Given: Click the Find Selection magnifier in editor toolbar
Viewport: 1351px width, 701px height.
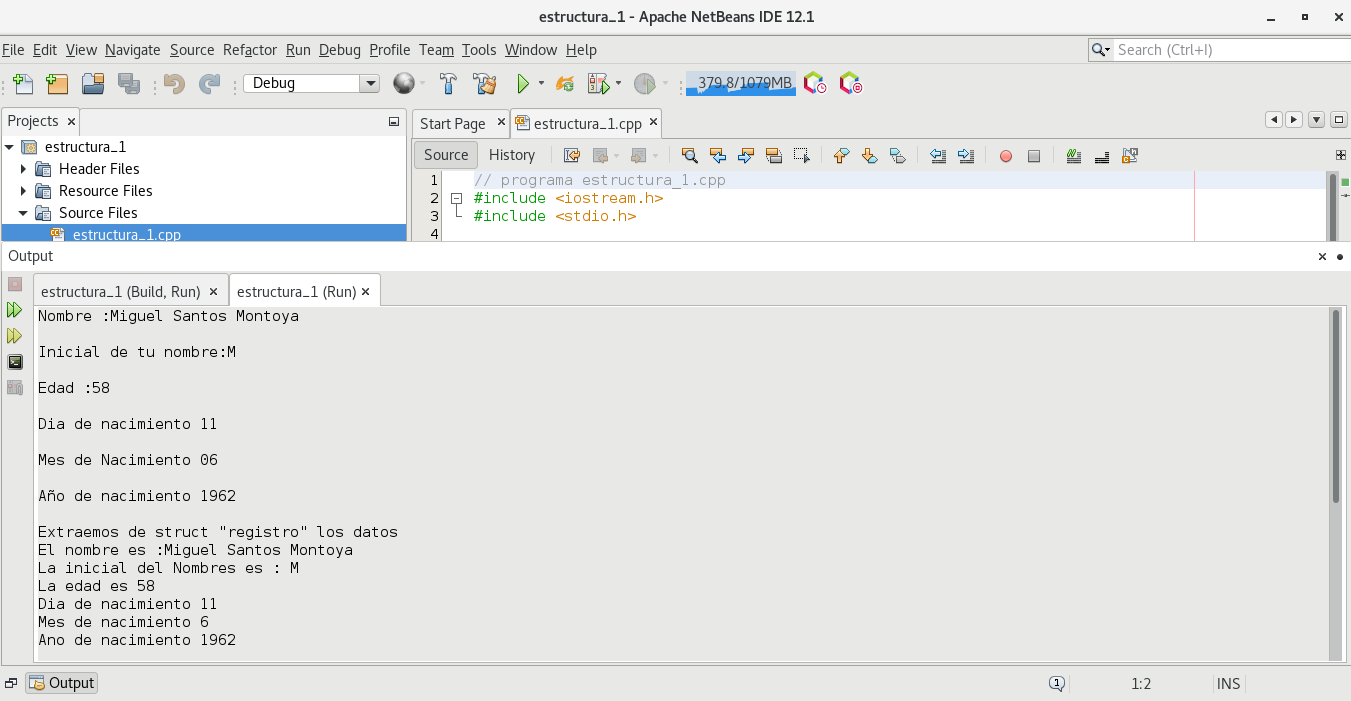Looking at the screenshot, I should tap(689, 156).
